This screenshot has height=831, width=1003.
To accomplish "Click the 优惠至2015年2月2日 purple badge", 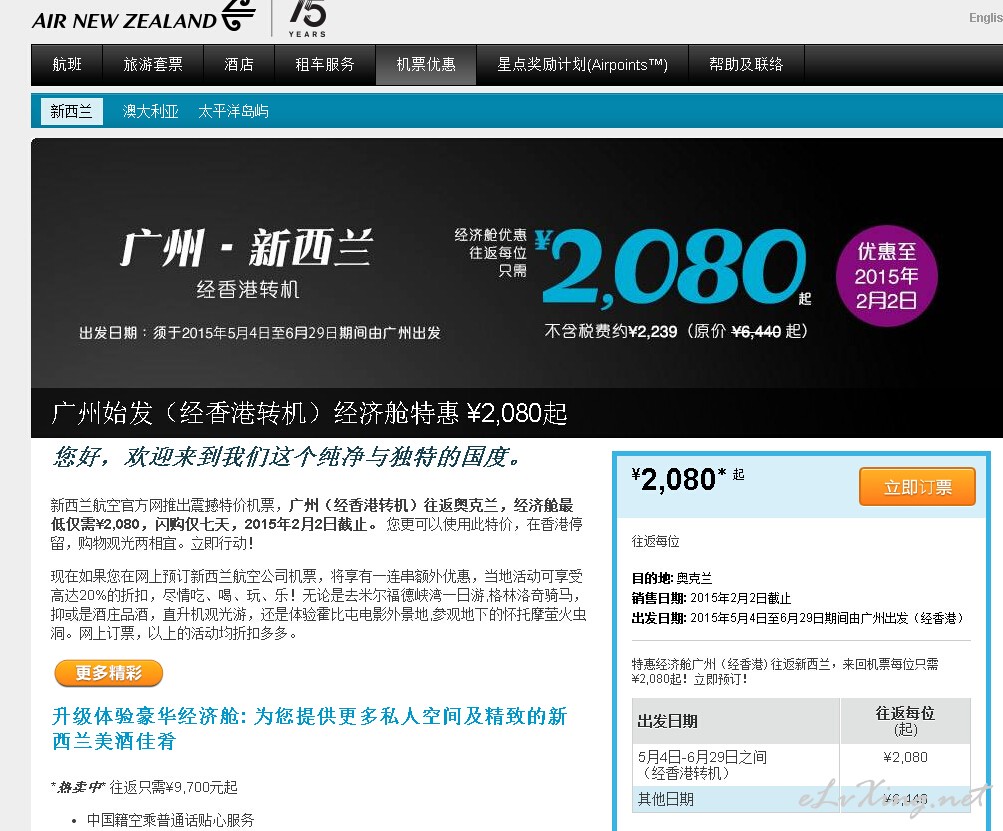I will tap(887, 276).
